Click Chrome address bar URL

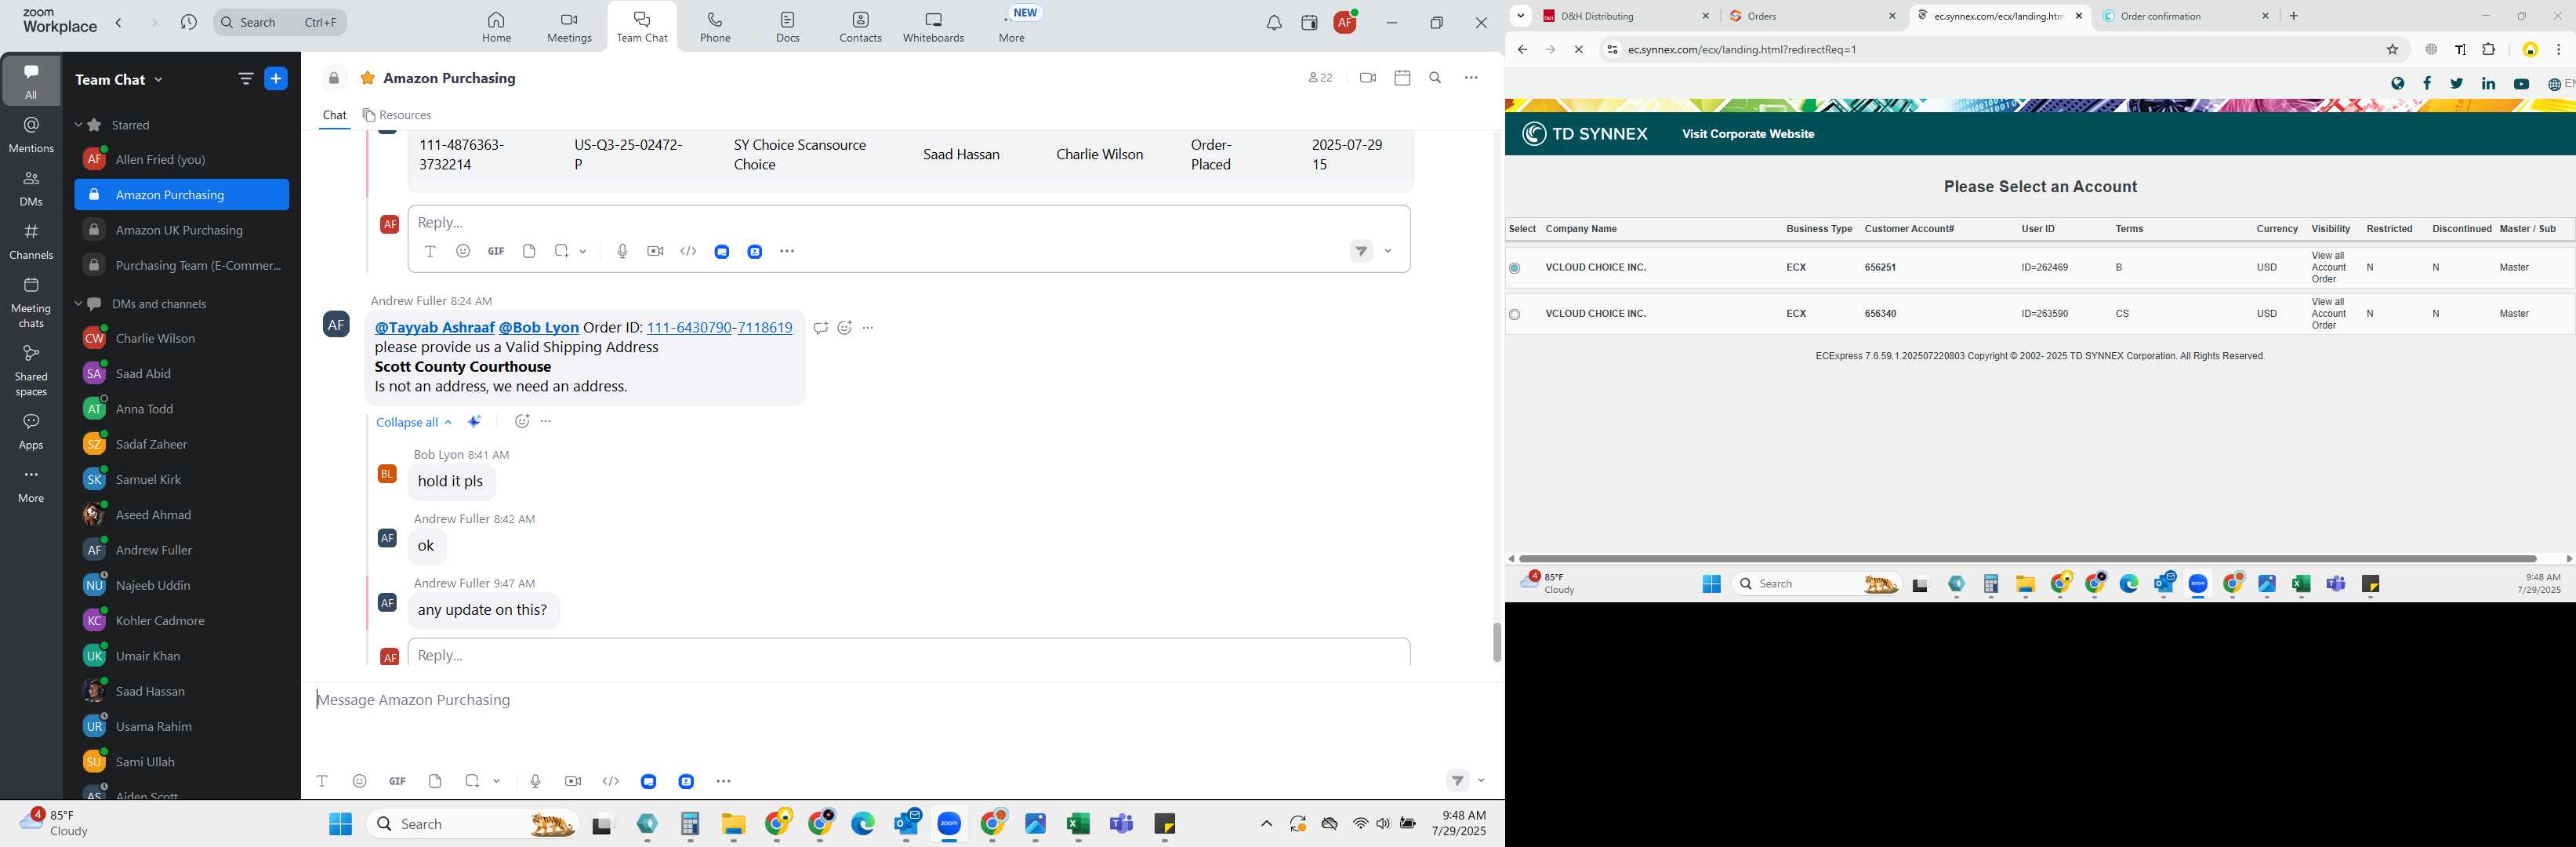(x=1742, y=50)
